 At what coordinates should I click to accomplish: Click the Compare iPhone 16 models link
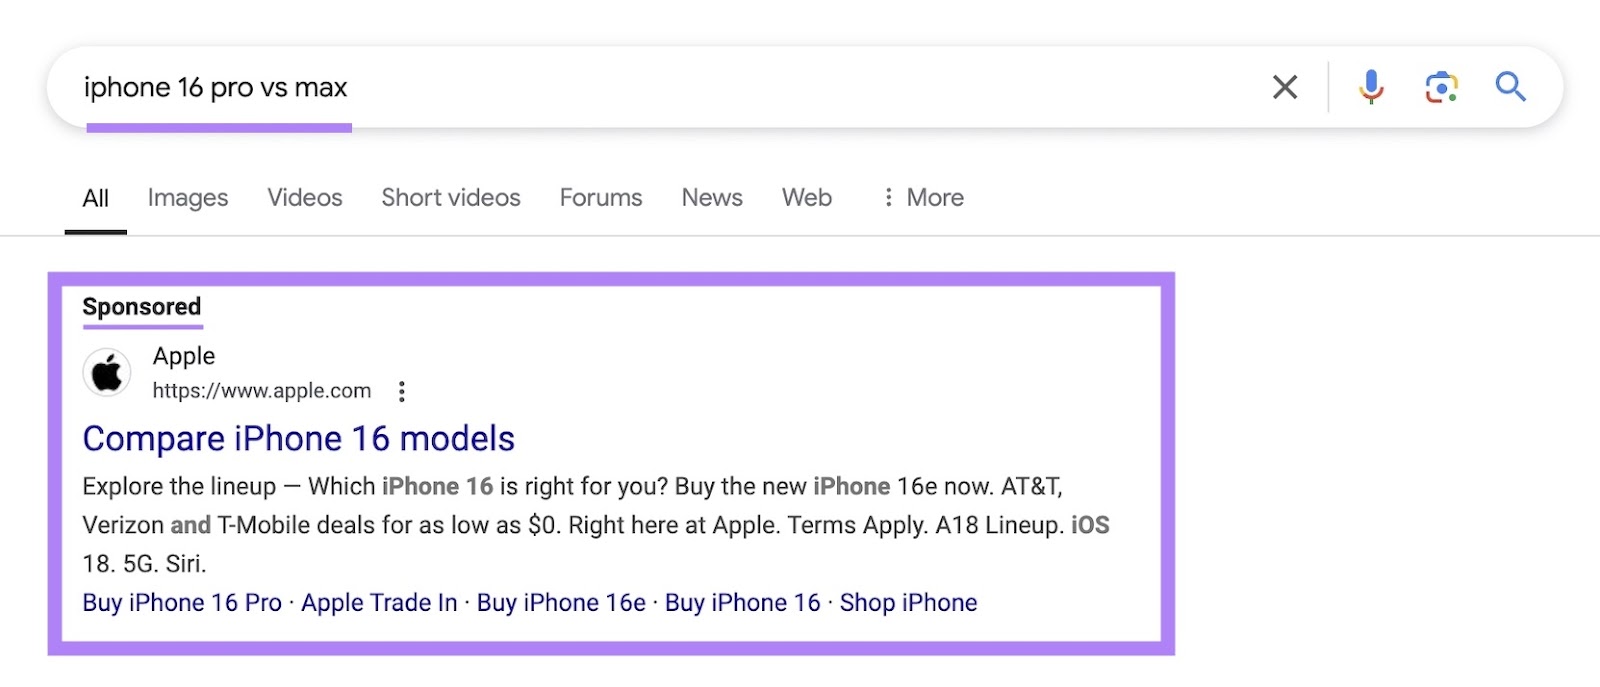tap(298, 438)
